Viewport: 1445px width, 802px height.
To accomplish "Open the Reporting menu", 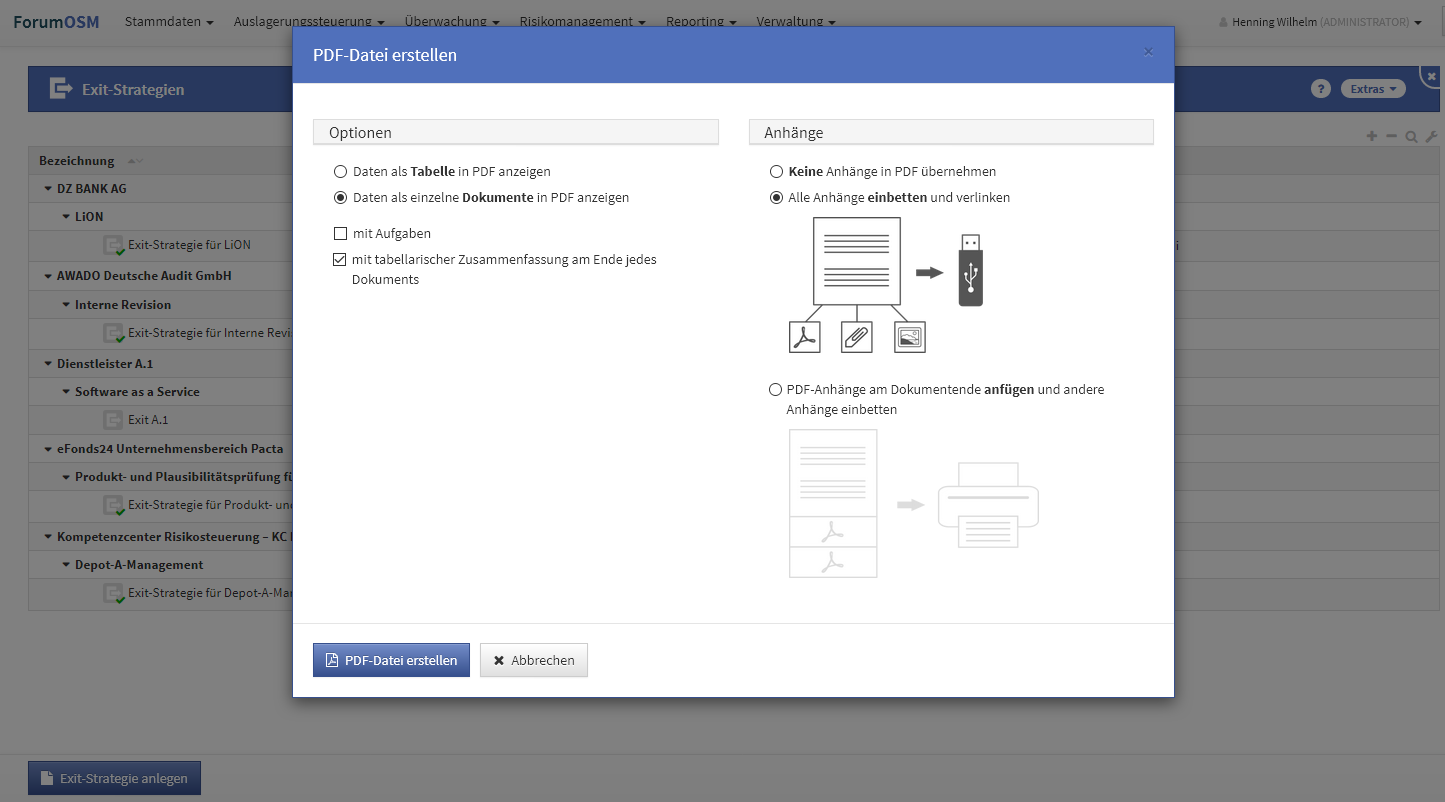I will [701, 21].
